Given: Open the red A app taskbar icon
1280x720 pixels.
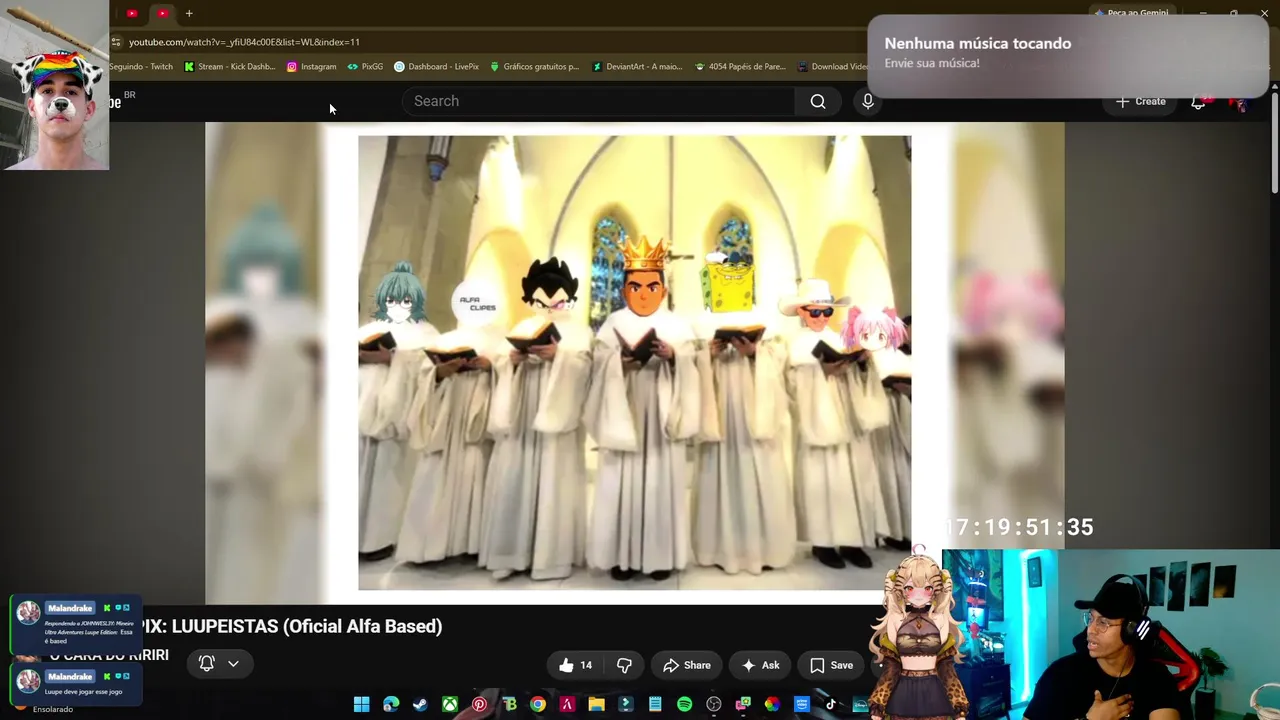Looking at the screenshot, I should pyautogui.click(x=567, y=704).
